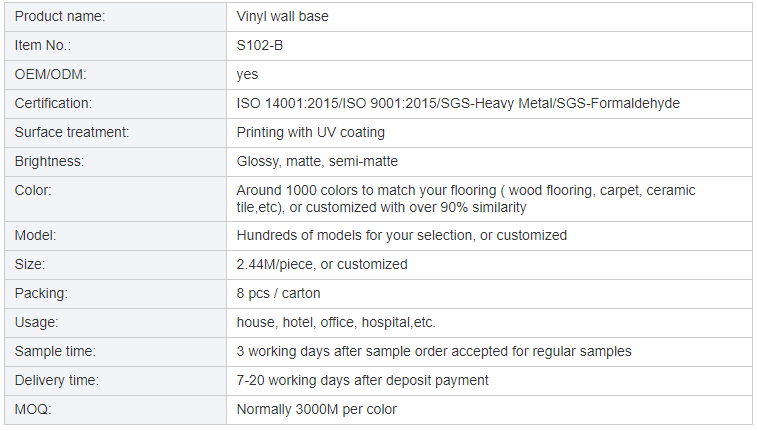Click 'Normally 3000M per color' MOQ value
Viewport: 757px width, 431px height.
click(316, 409)
